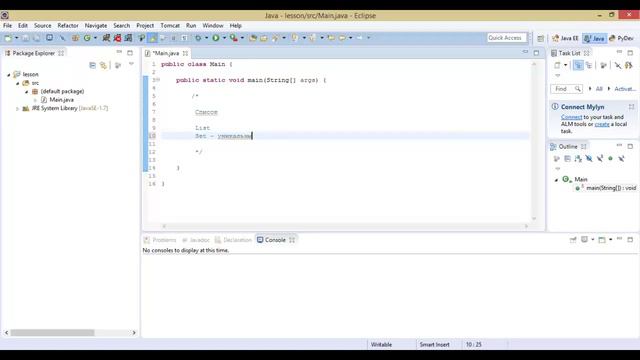The width and height of the screenshot is (640, 360).
Task: Click the Activate task link in Task List
Action: 625,89
